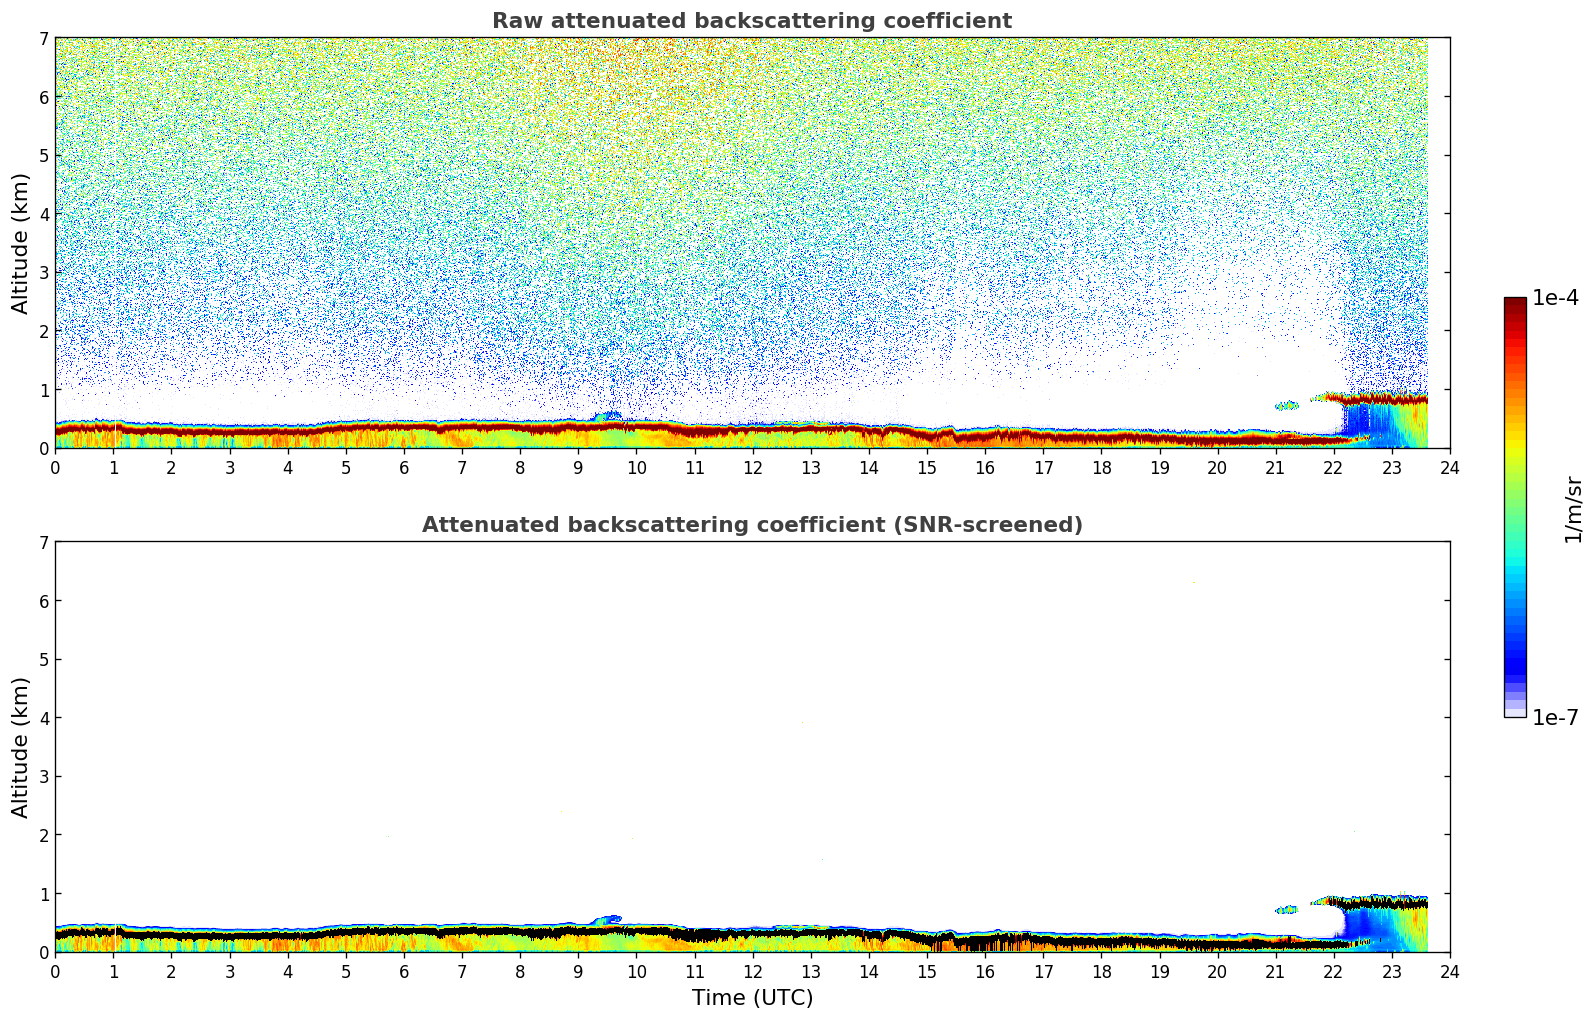Click the "Raw attenuated backscattering coefficient" title
Screen dimensions: 1595x1020
tap(751, 21)
